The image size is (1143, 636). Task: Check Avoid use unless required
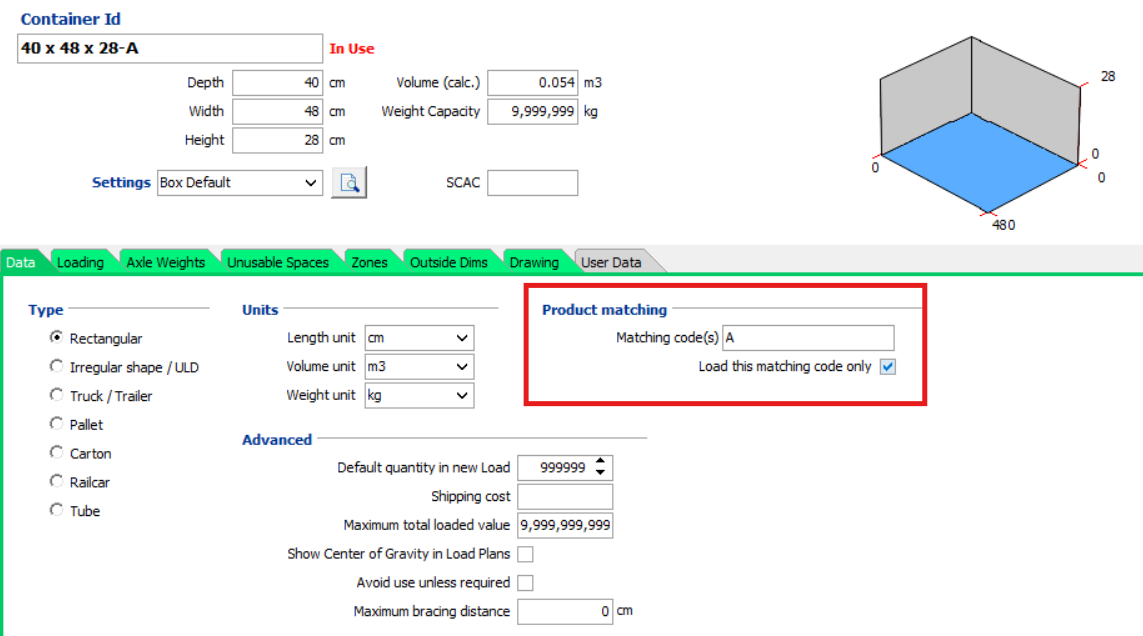click(x=525, y=582)
